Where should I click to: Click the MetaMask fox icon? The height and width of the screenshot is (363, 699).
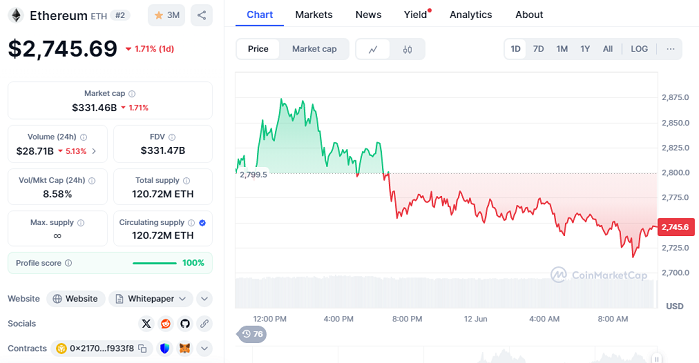pyautogui.click(x=185, y=348)
